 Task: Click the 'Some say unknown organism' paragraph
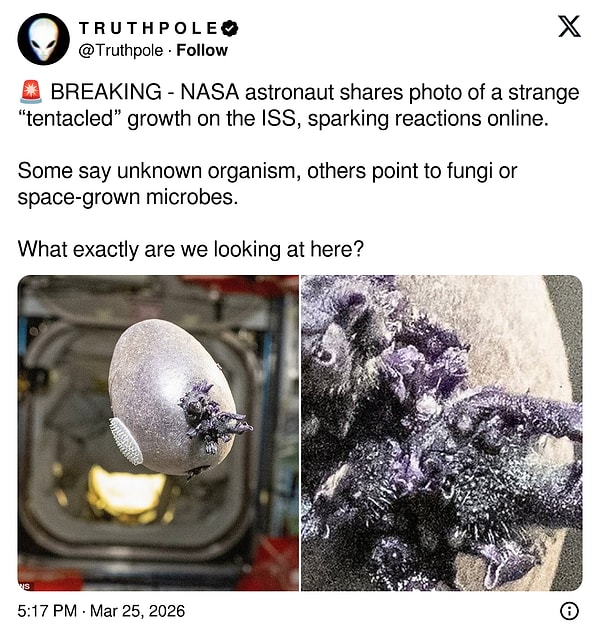[x=267, y=184]
